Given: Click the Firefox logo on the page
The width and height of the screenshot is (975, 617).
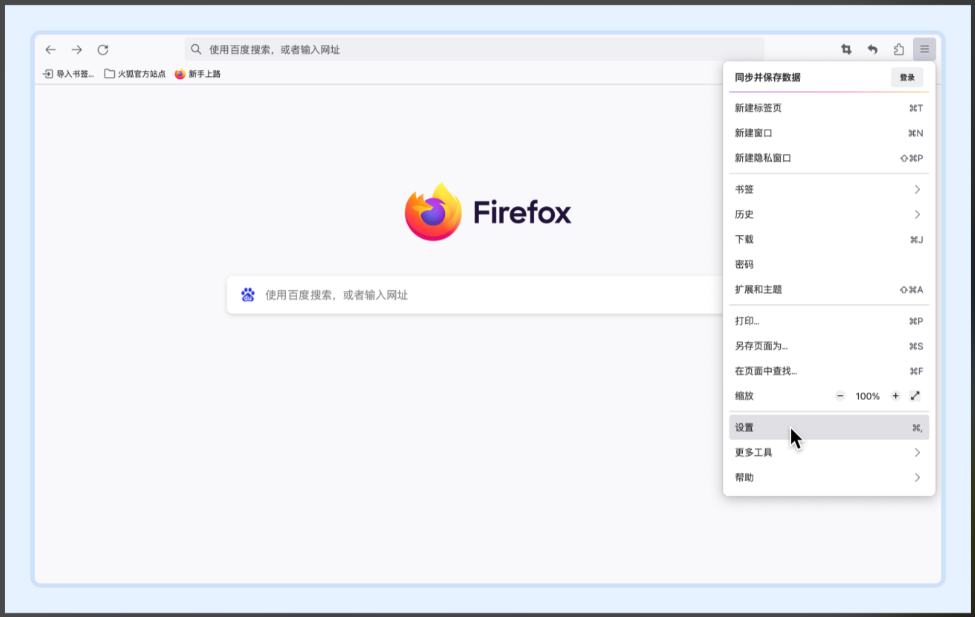Looking at the screenshot, I should (x=488, y=212).
